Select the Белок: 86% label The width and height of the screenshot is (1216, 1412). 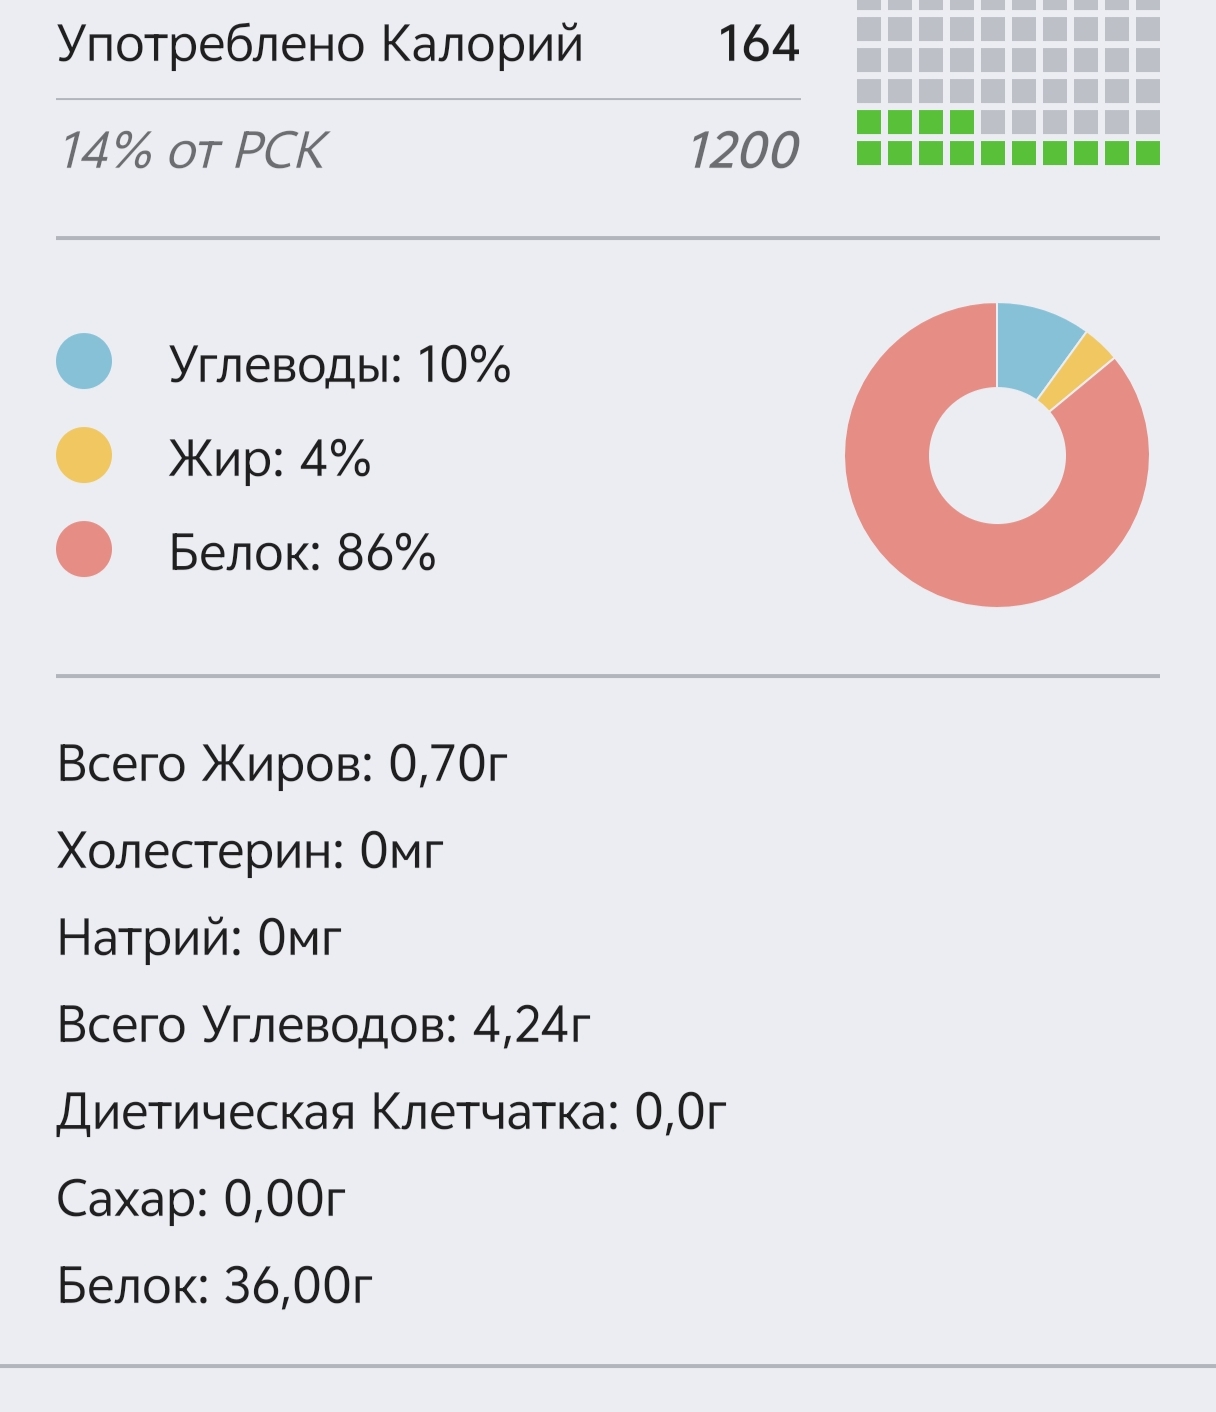pos(302,552)
